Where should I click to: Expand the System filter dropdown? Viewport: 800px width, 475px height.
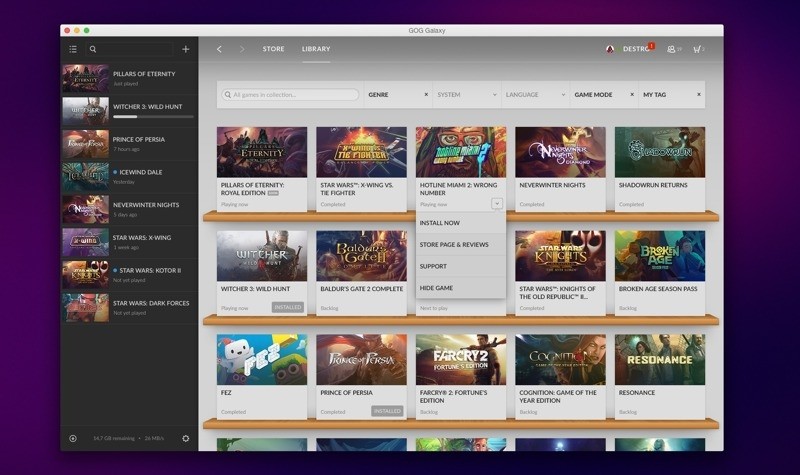click(466, 94)
